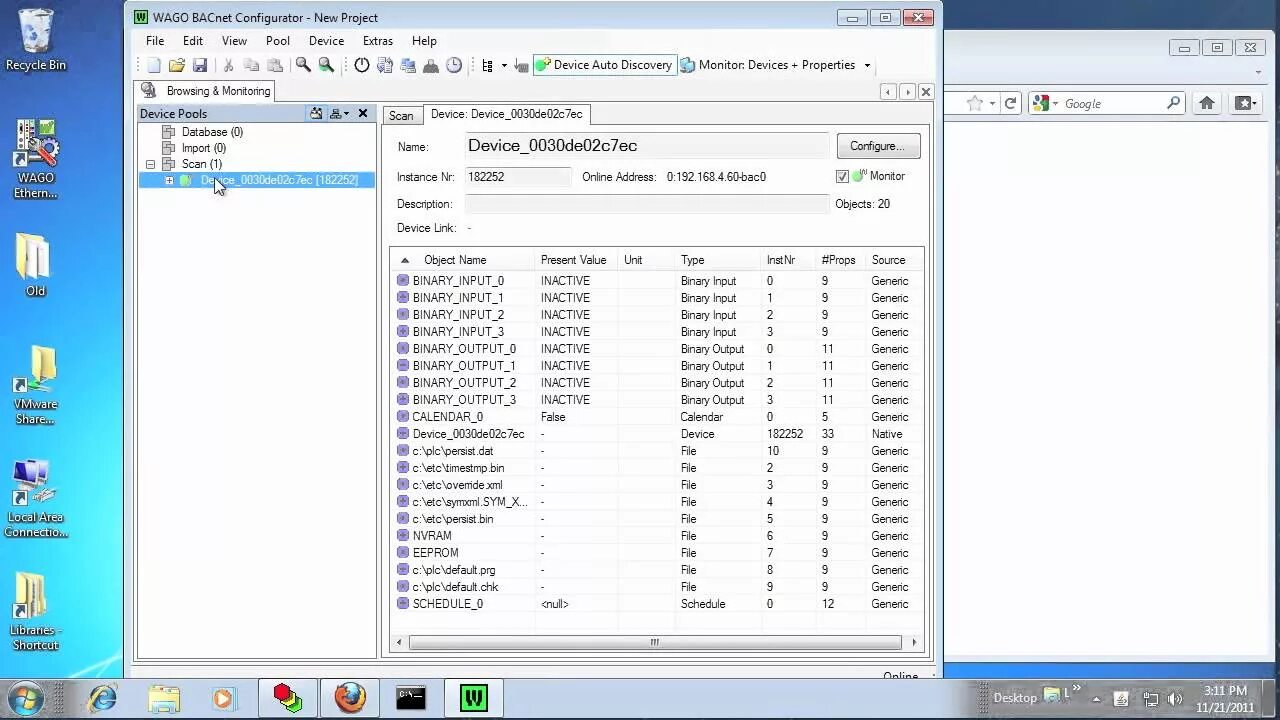Select the EEPROM file object
This screenshot has width=1280, height=720.
[655, 553]
